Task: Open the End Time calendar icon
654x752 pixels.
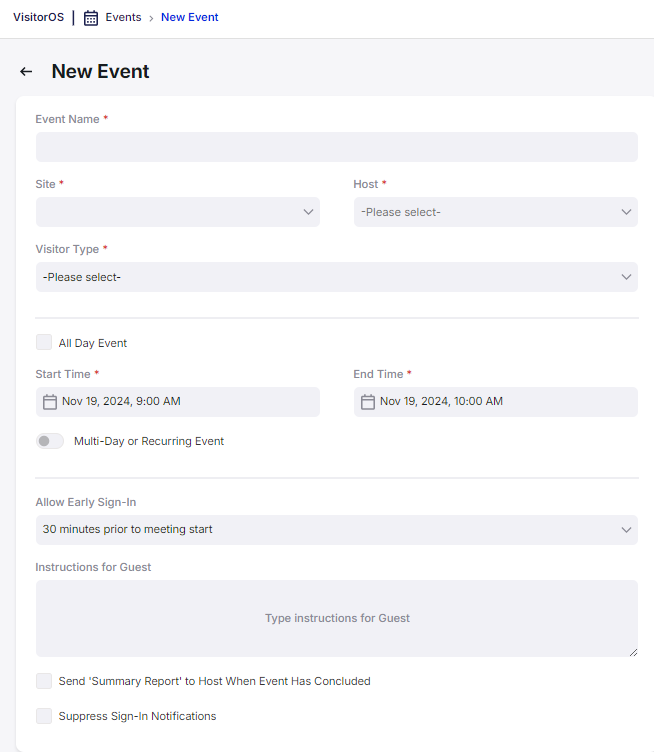Action: click(x=368, y=401)
